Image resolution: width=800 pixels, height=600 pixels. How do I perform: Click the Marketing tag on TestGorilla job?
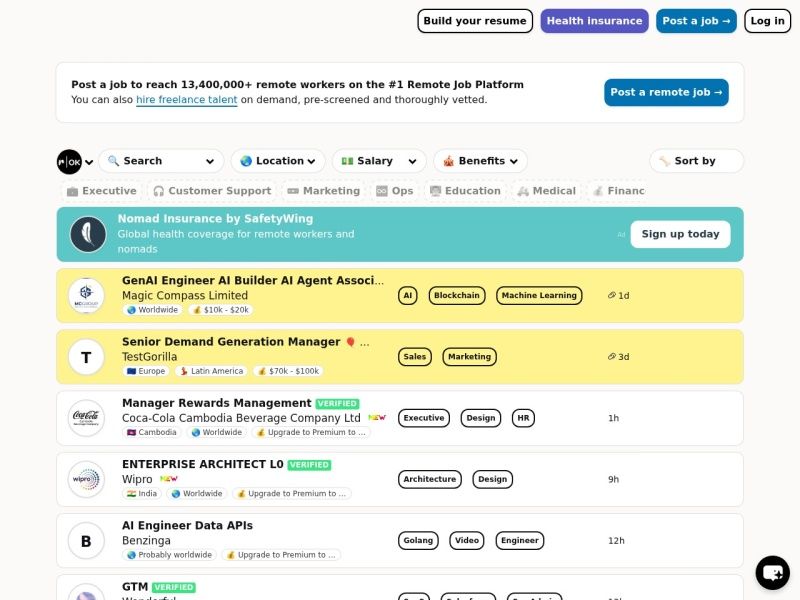click(469, 357)
